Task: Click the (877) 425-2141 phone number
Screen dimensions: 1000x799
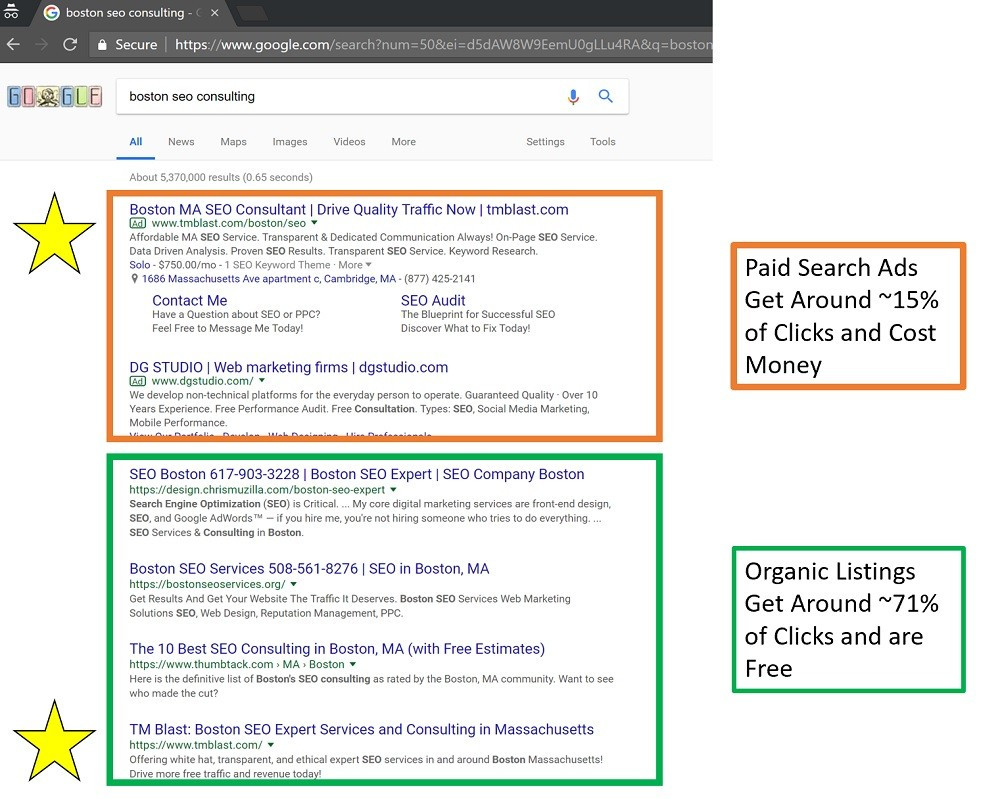Action: coord(439,279)
